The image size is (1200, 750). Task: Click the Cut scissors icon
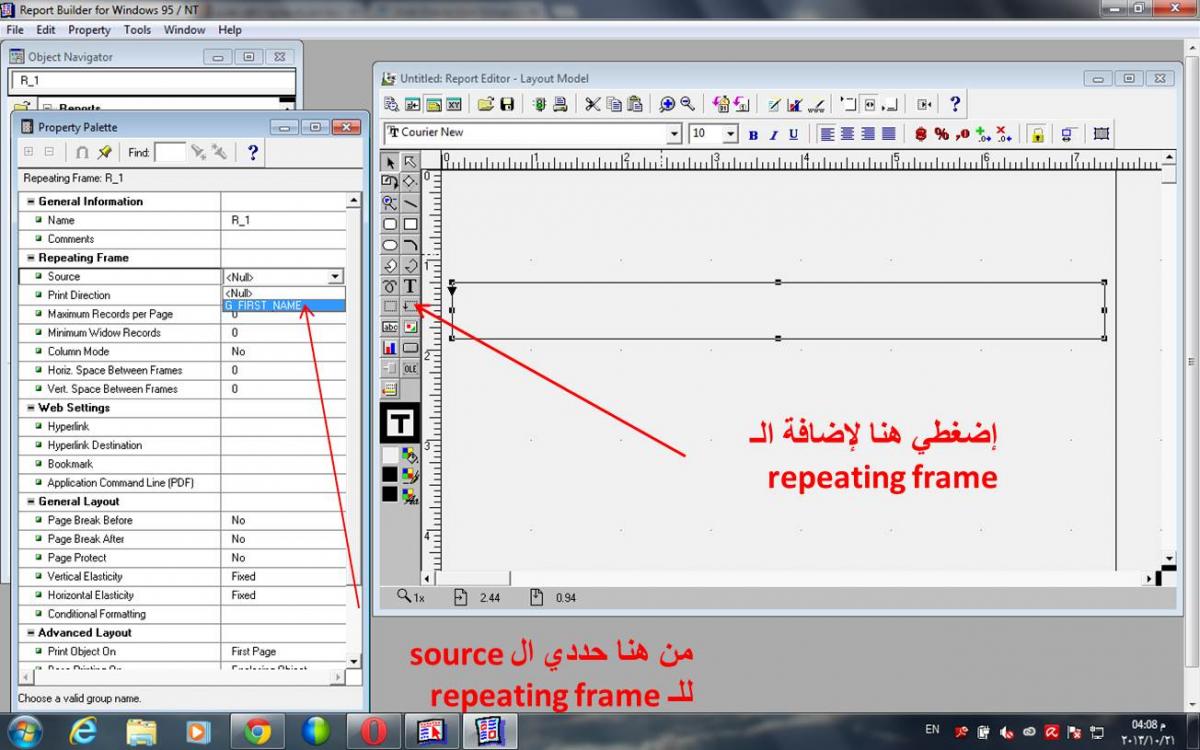point(592,104)
